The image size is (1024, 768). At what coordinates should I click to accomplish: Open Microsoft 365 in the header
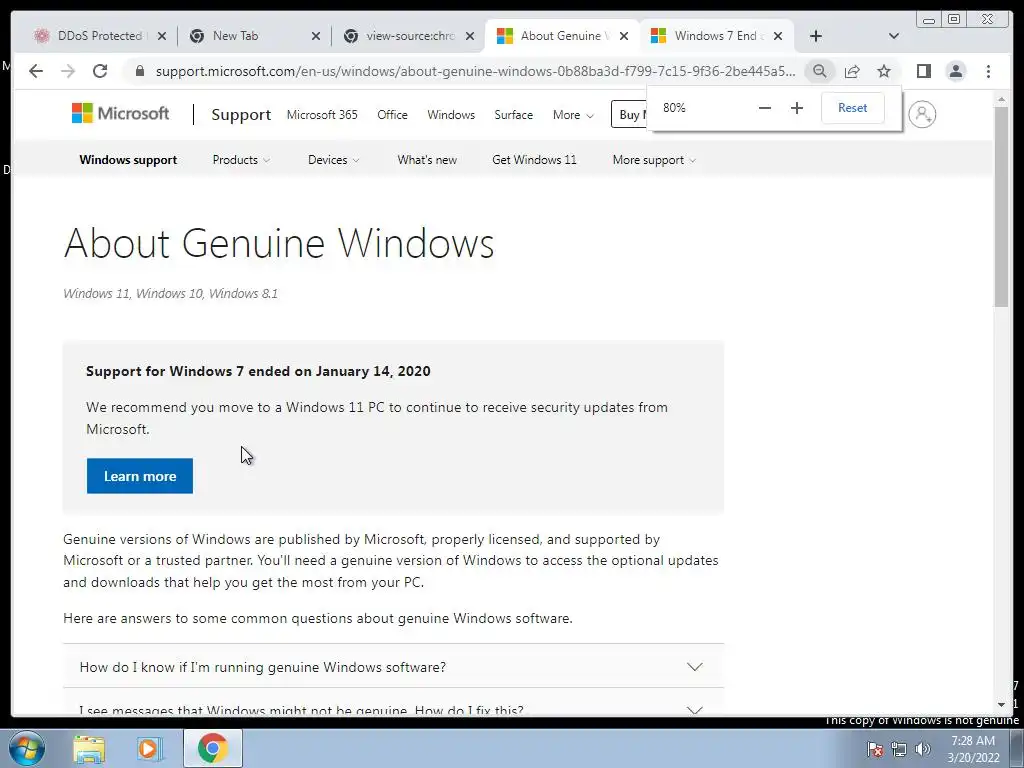point(322,115)
